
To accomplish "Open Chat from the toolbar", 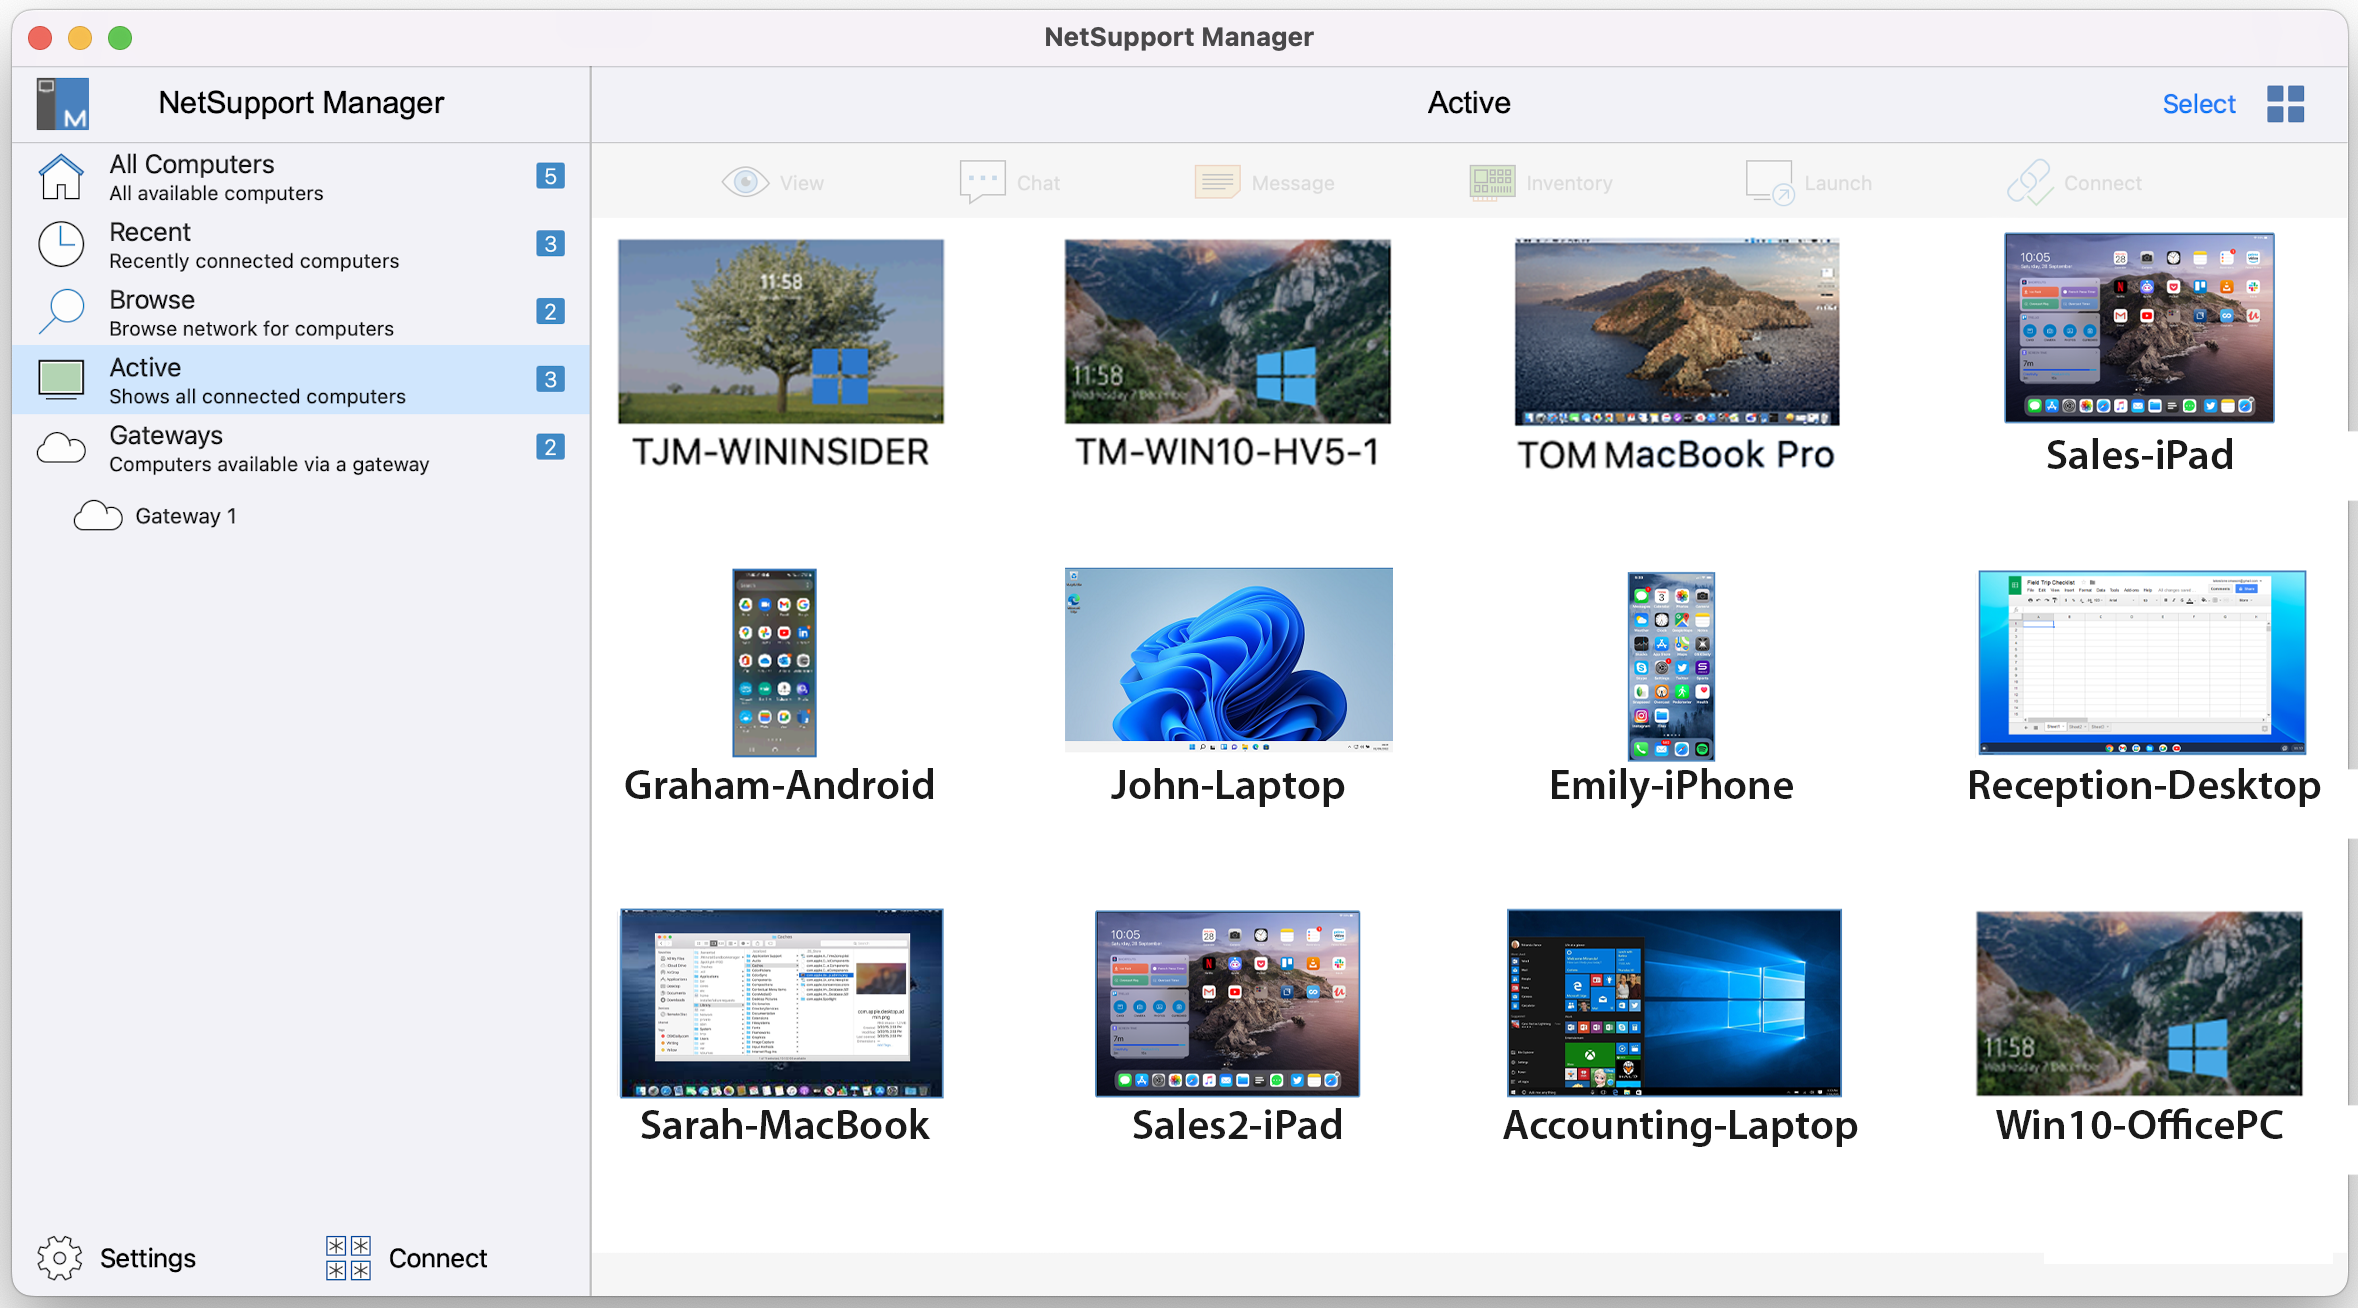I will [x=982, y=182].
